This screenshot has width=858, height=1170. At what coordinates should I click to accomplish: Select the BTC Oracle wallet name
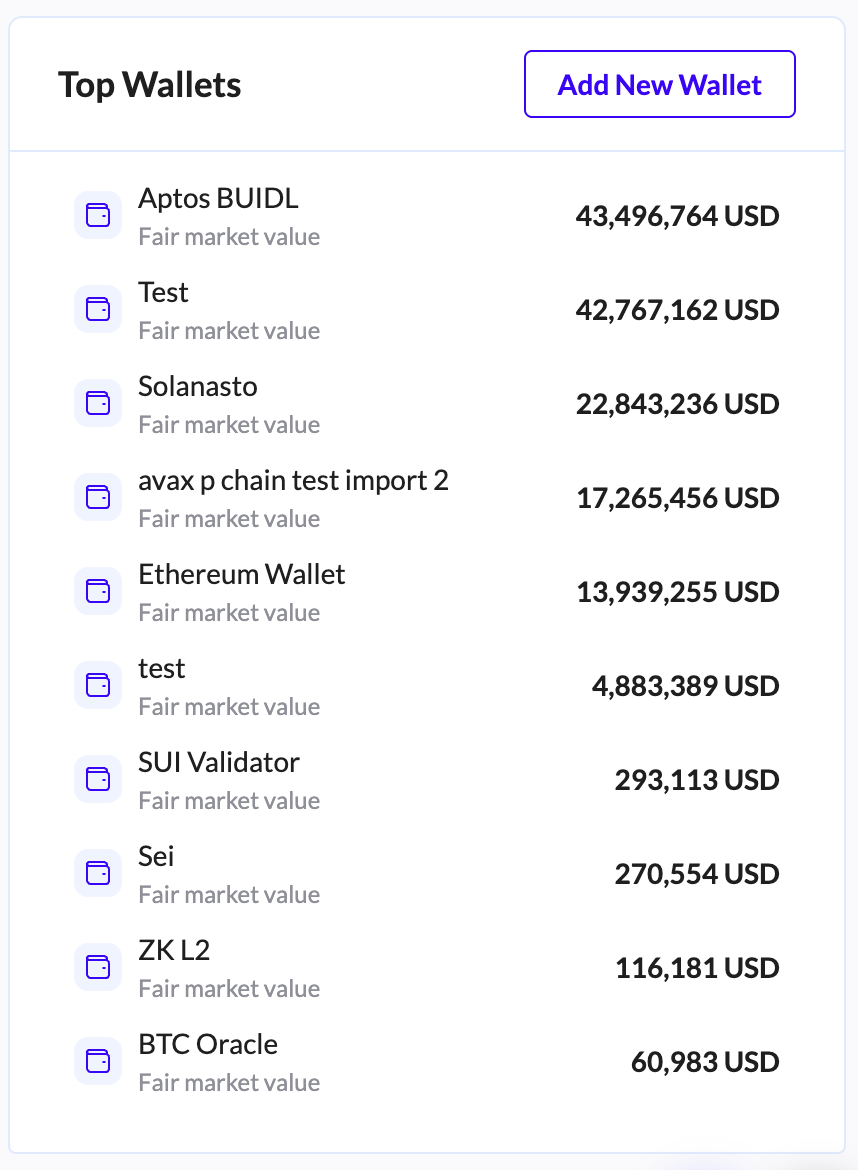click(208, 1045)
